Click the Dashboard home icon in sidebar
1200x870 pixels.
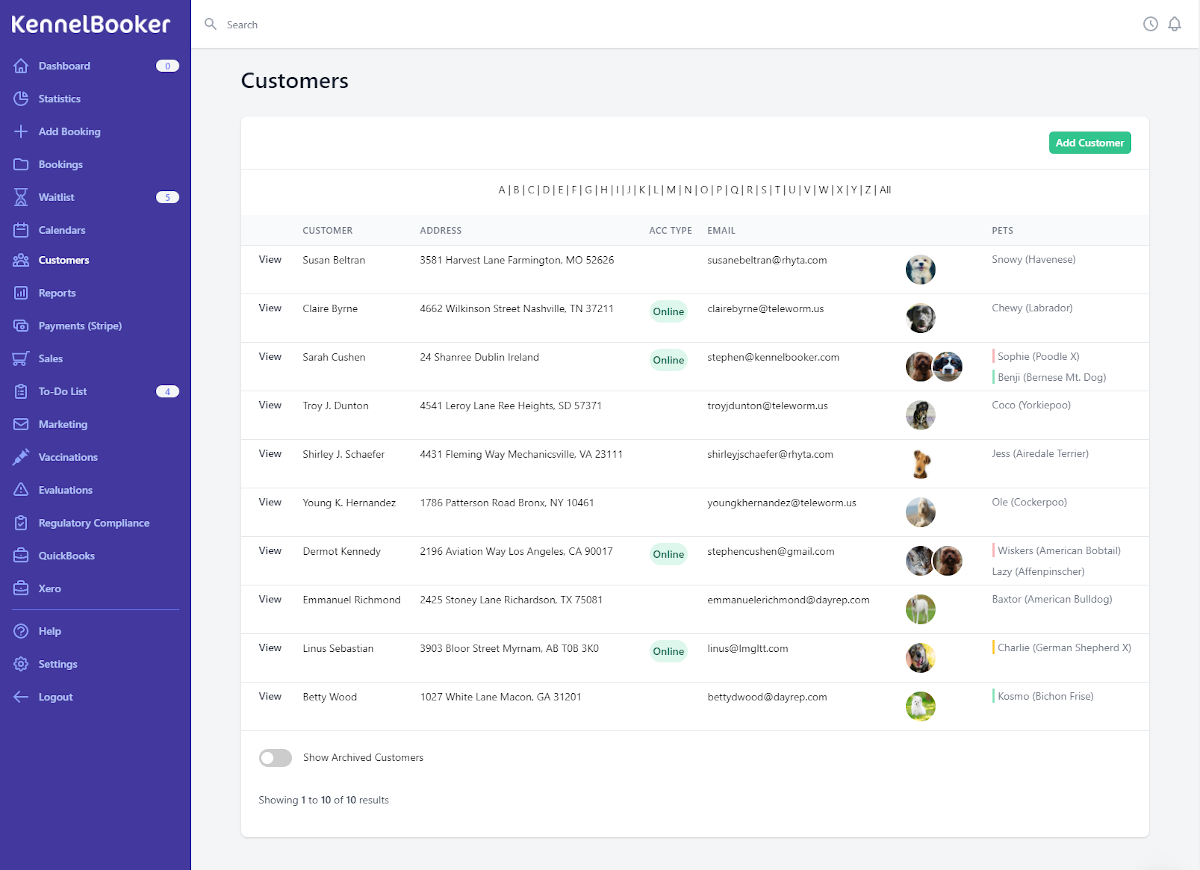(20, 66)
